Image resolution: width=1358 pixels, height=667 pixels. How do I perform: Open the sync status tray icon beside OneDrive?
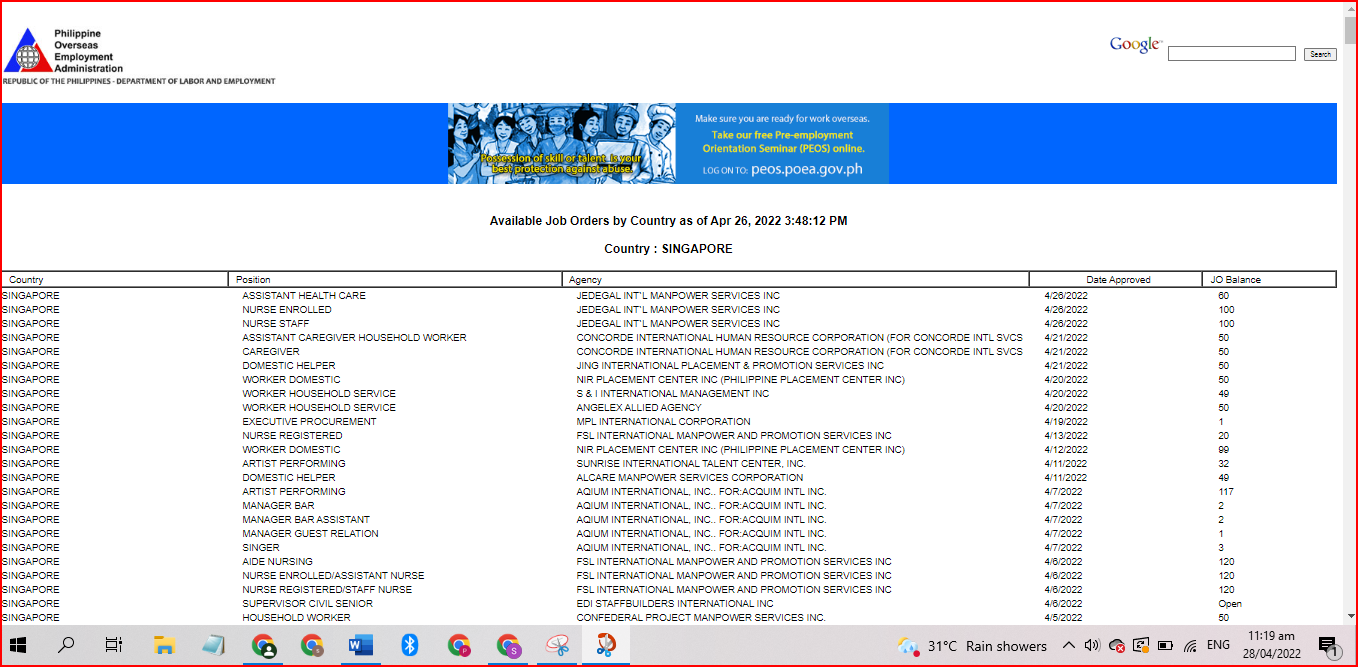click(1141, 646)
